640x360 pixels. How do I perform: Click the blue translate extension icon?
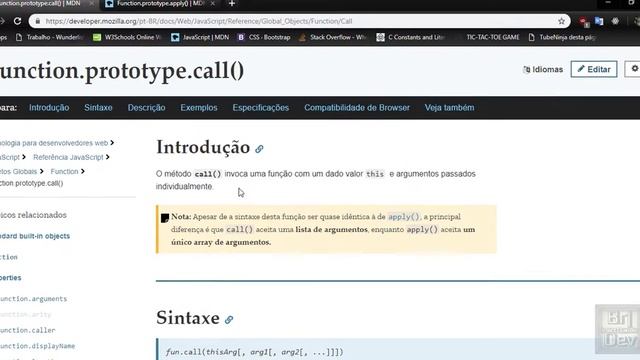[x=599, y=21]
